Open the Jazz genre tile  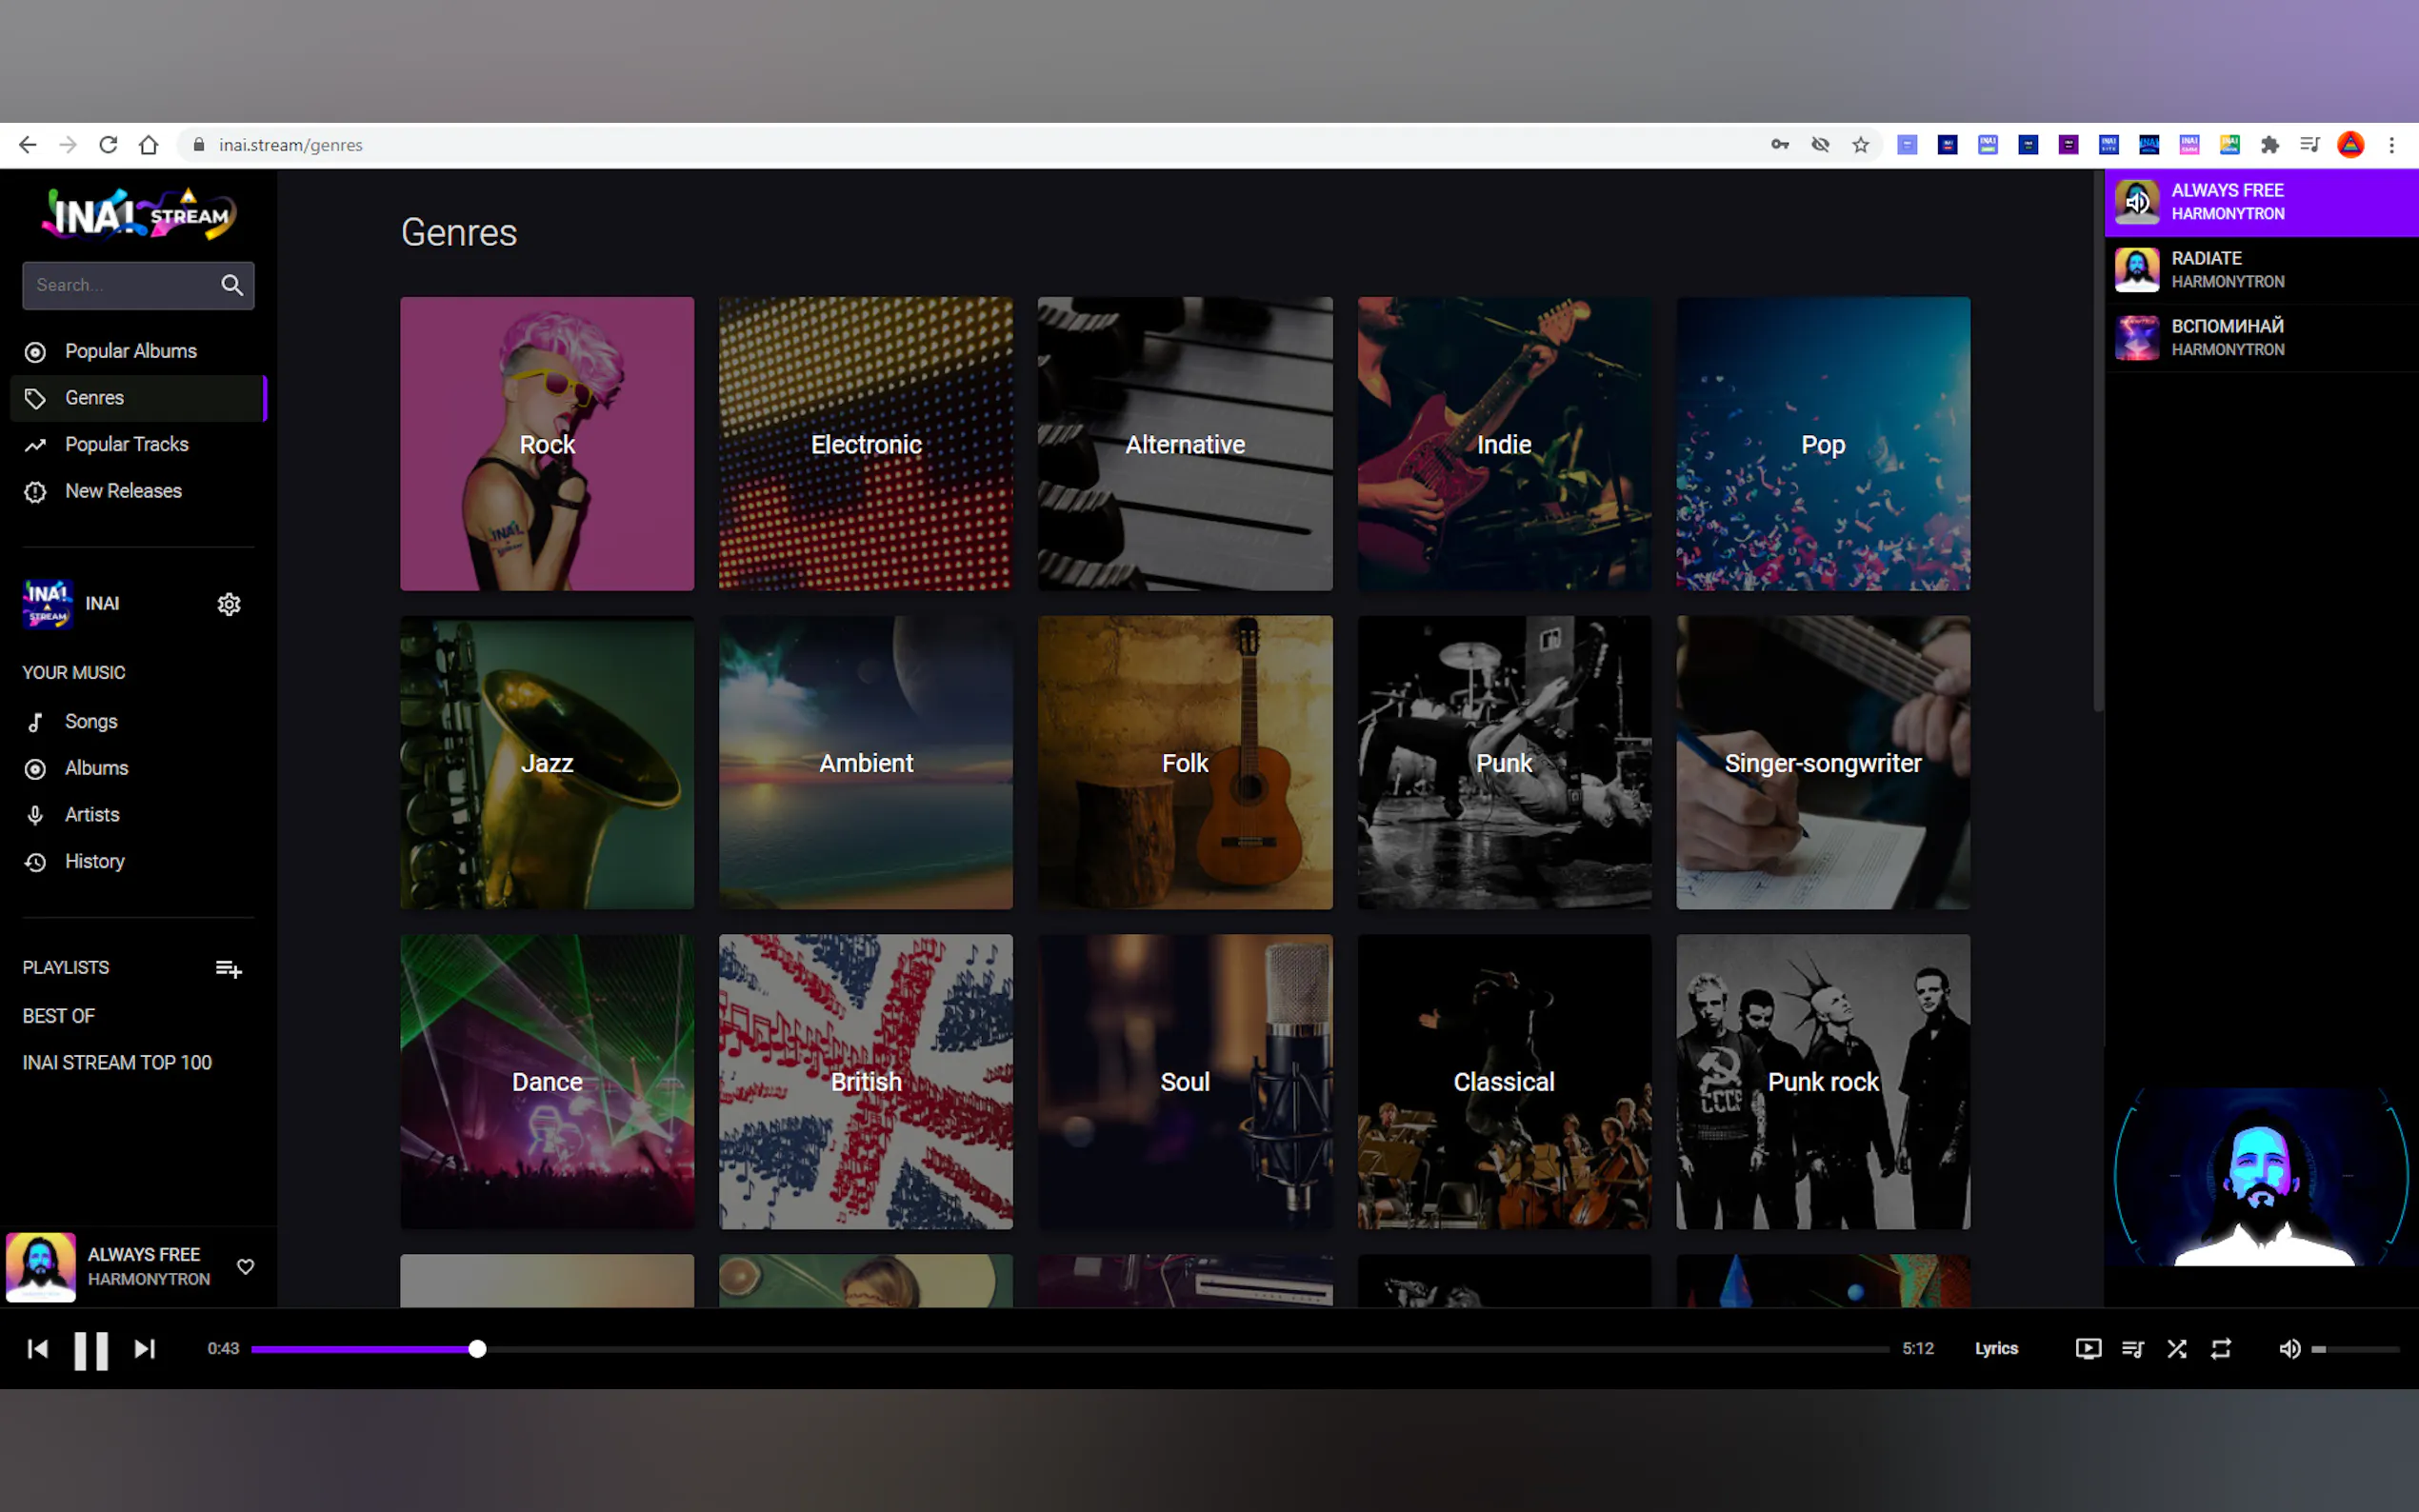[x=547, y=763]
